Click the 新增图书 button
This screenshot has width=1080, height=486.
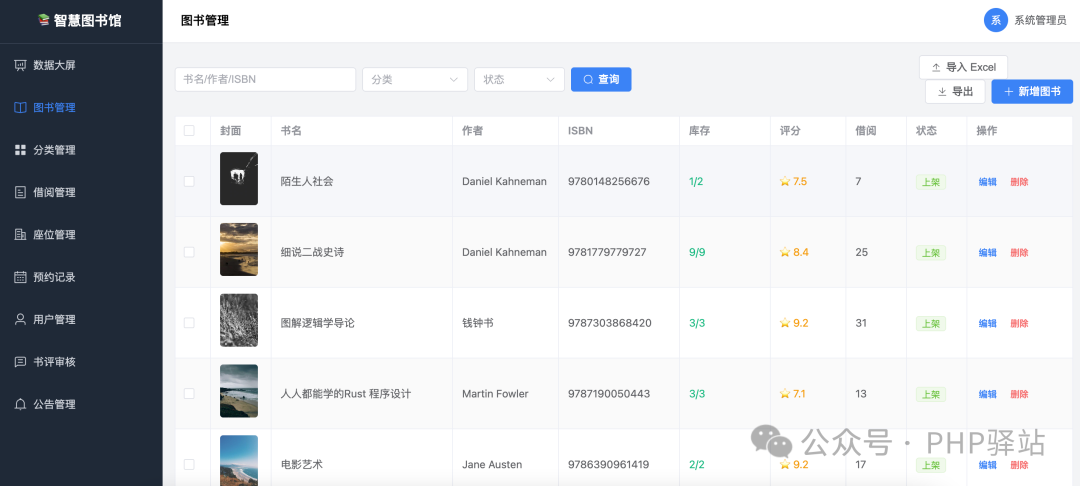pos(1032,92)
